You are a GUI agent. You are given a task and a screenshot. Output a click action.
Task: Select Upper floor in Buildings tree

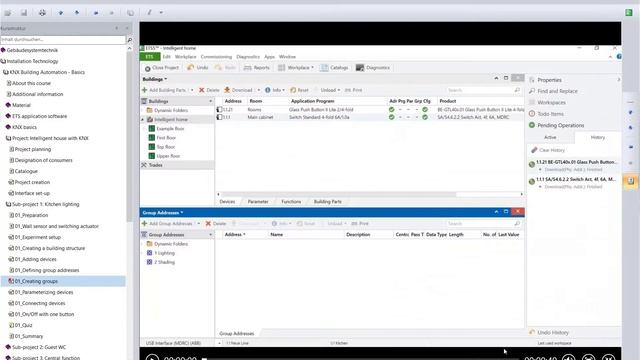click(x=168, y=156)
